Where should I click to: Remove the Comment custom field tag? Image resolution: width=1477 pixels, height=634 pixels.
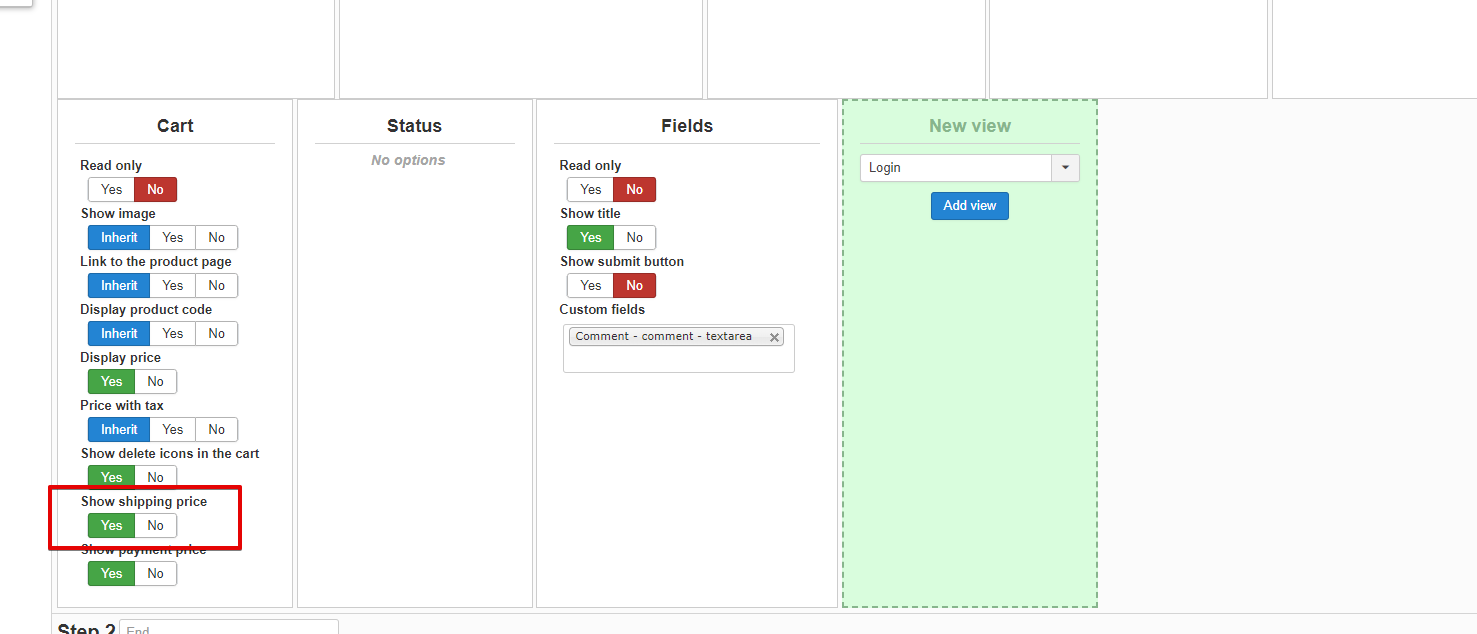(774, 337)
